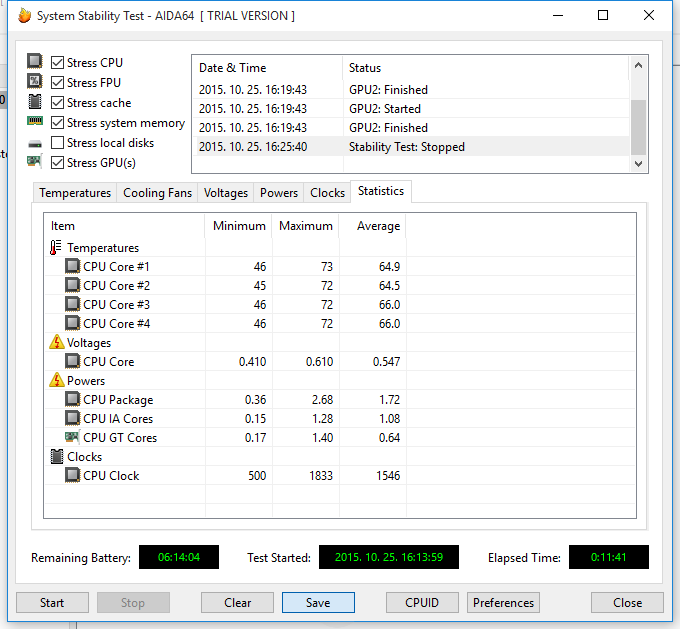The height and width of the screenshot is (629, 680).
Task: Minimize the AIDA64 window
Action: pyautogui.click(x=558, y=15)
